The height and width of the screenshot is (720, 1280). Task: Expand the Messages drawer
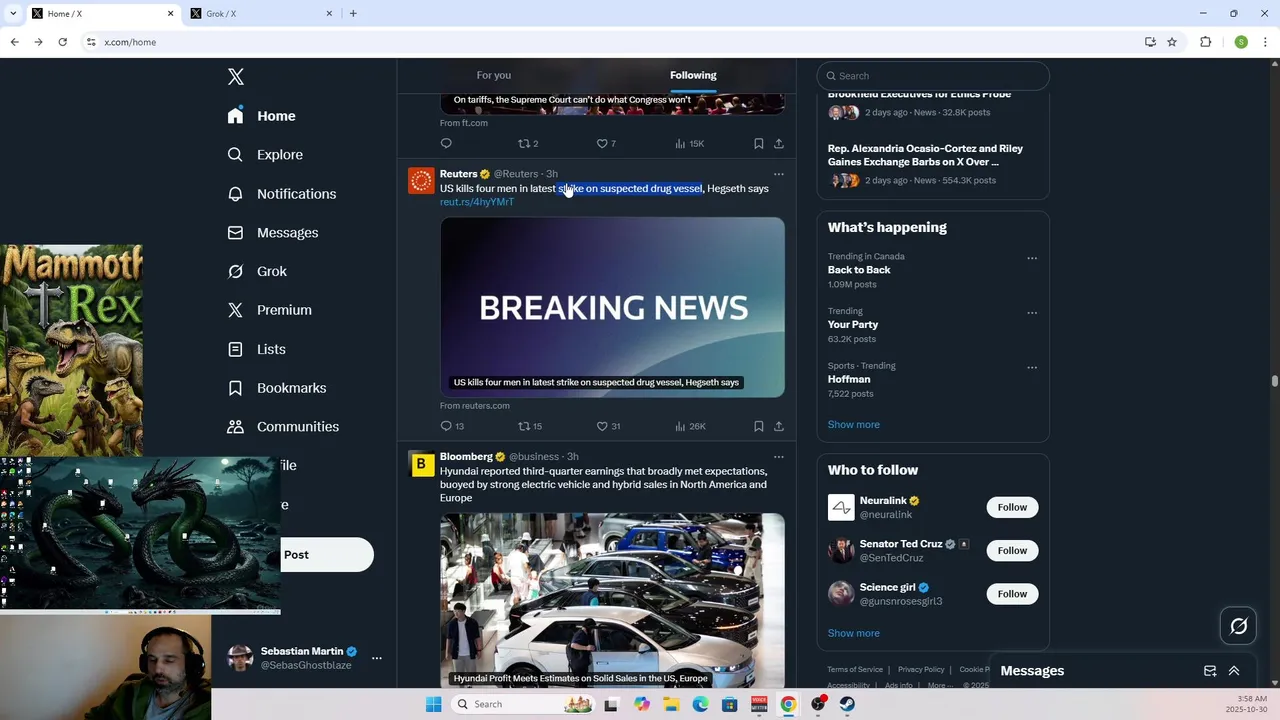pos(1234,671)
